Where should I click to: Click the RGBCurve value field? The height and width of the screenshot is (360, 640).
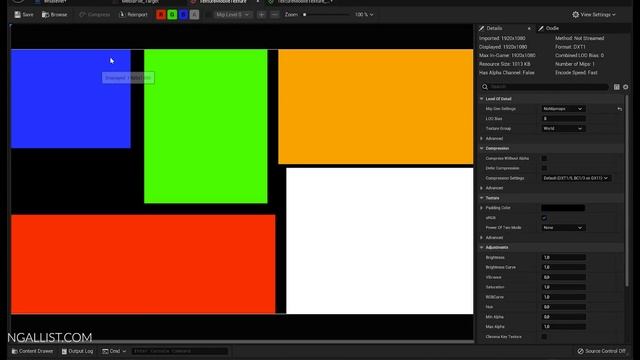click(563, 297)
